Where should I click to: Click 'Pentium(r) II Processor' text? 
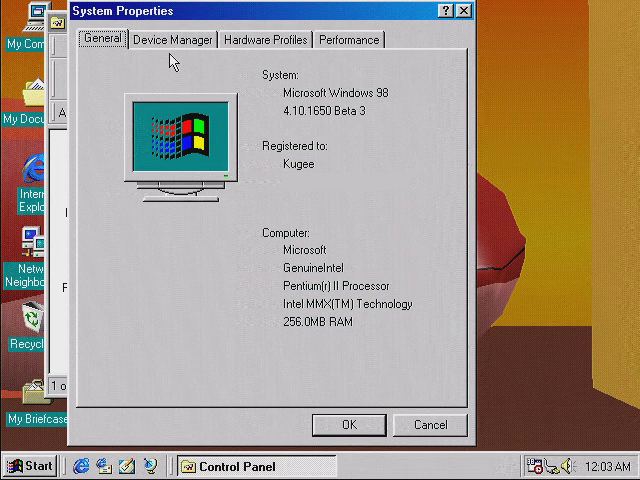pos(336,286)
